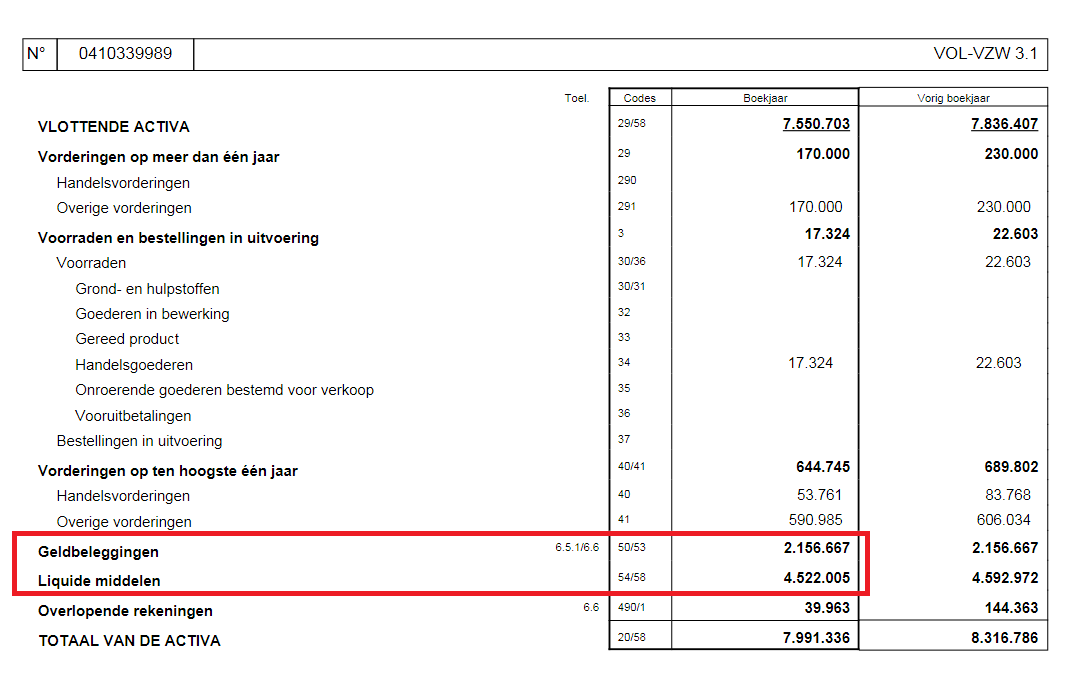
Task: Click the 'Gereed product' row label
Action: (127, 339)
